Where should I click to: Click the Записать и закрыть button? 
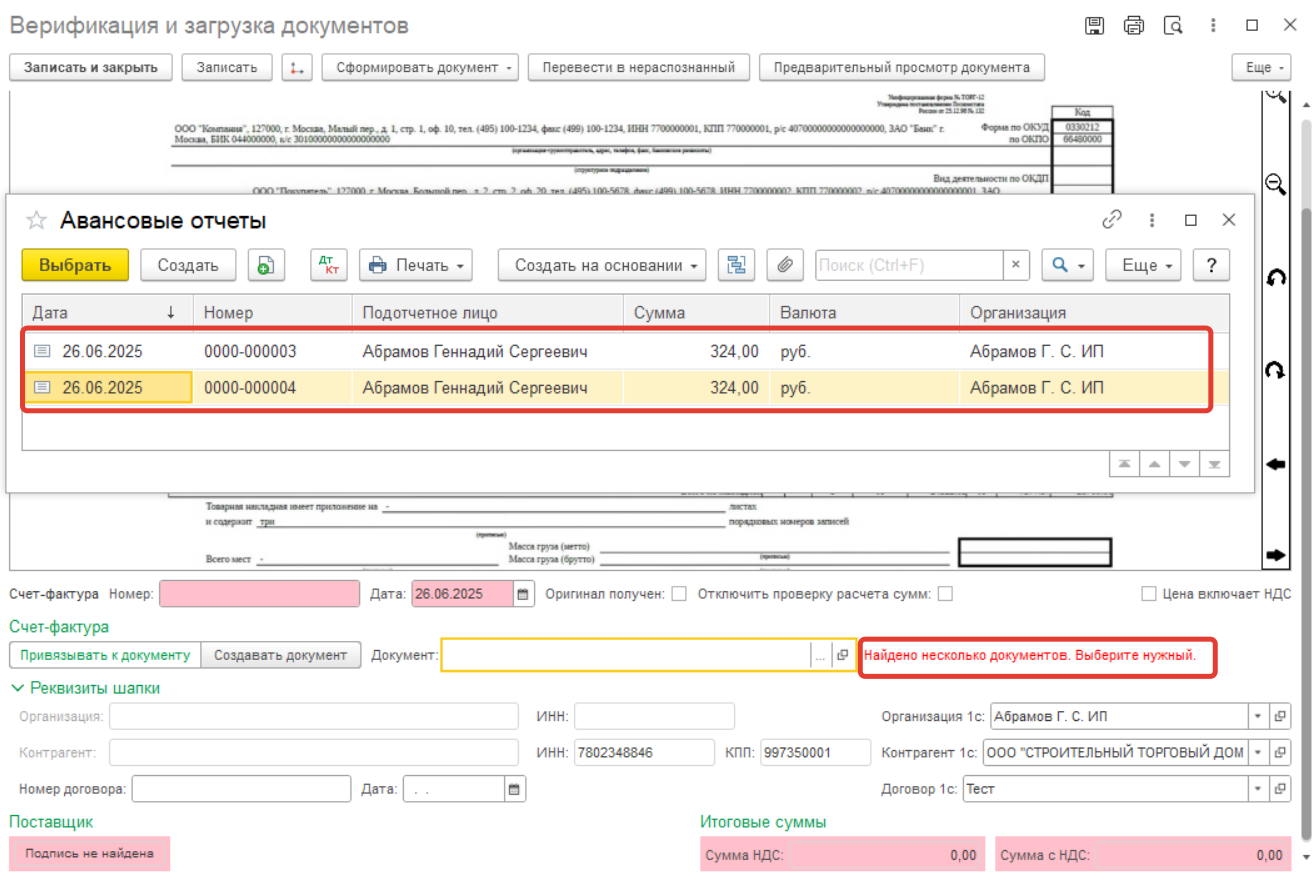pyautogui.click(x=91, y=67)
